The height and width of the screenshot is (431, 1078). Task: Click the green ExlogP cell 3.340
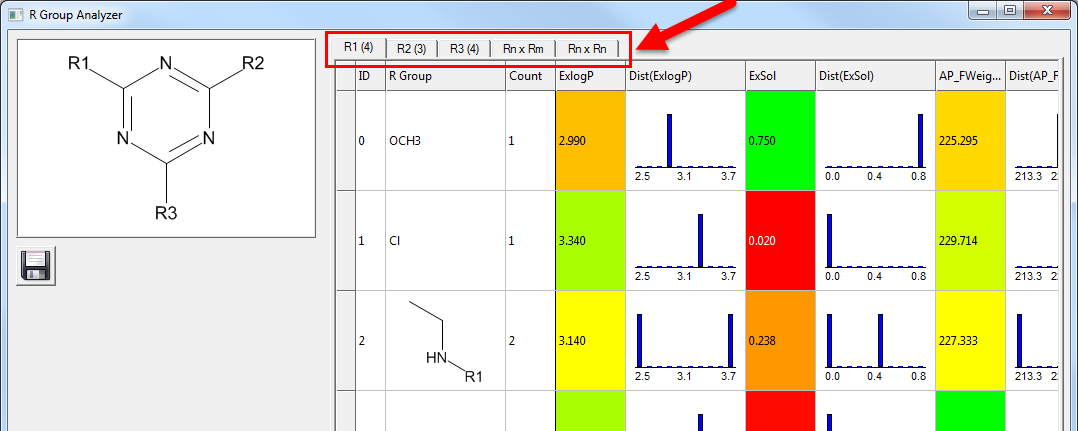pyautogui.click(x=590, y=241)
